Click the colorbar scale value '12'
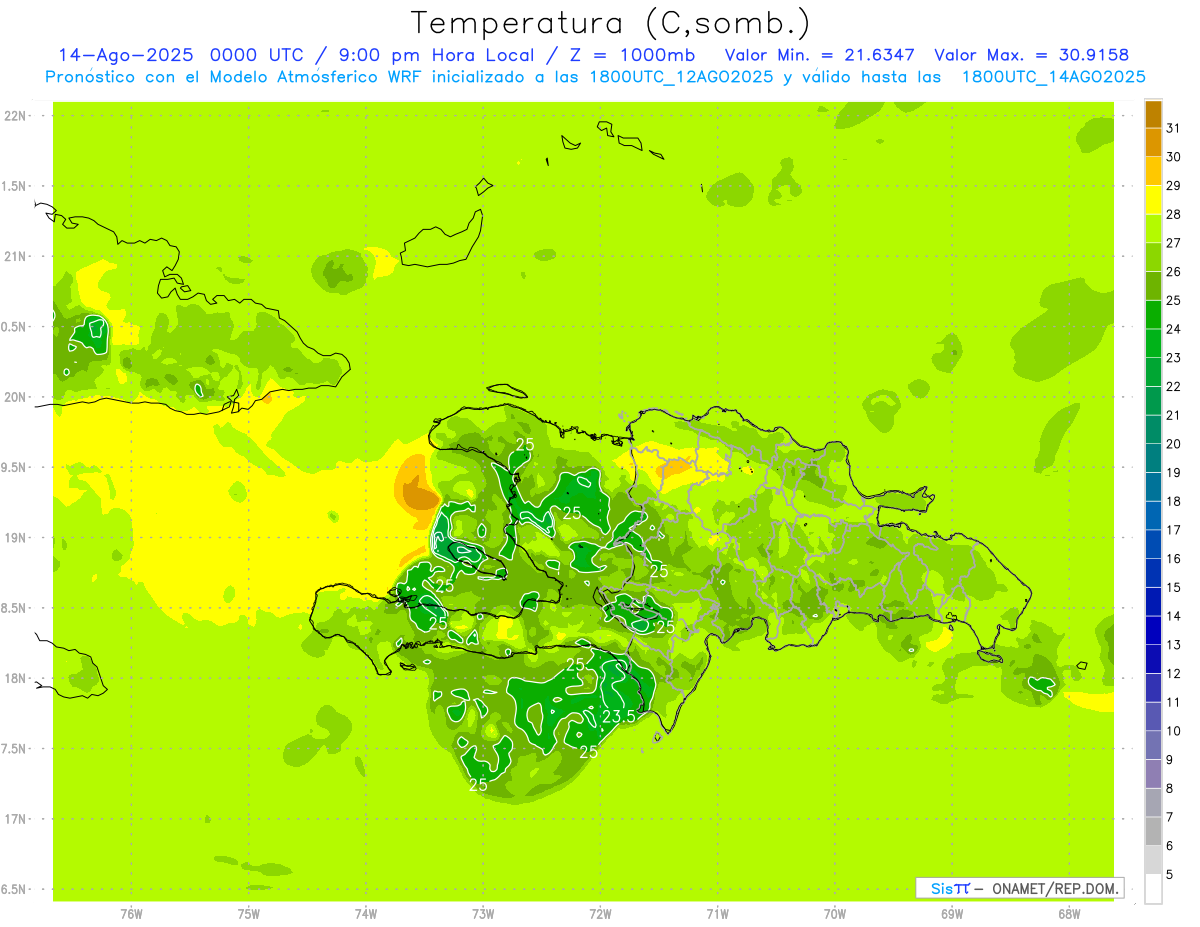Viewport: 1200px width, 927px height. tap(1174, 673)
